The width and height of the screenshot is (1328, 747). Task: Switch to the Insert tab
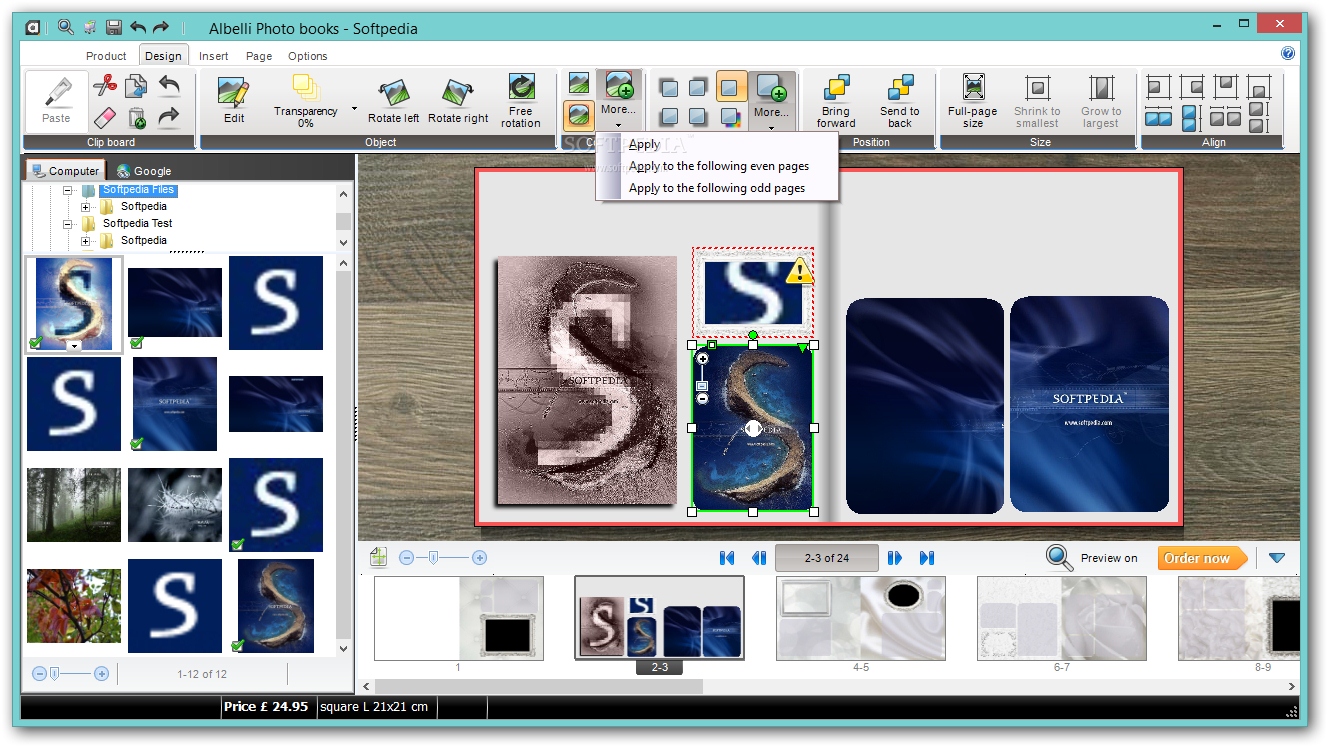pyautogui.click(x=214, y=56)
